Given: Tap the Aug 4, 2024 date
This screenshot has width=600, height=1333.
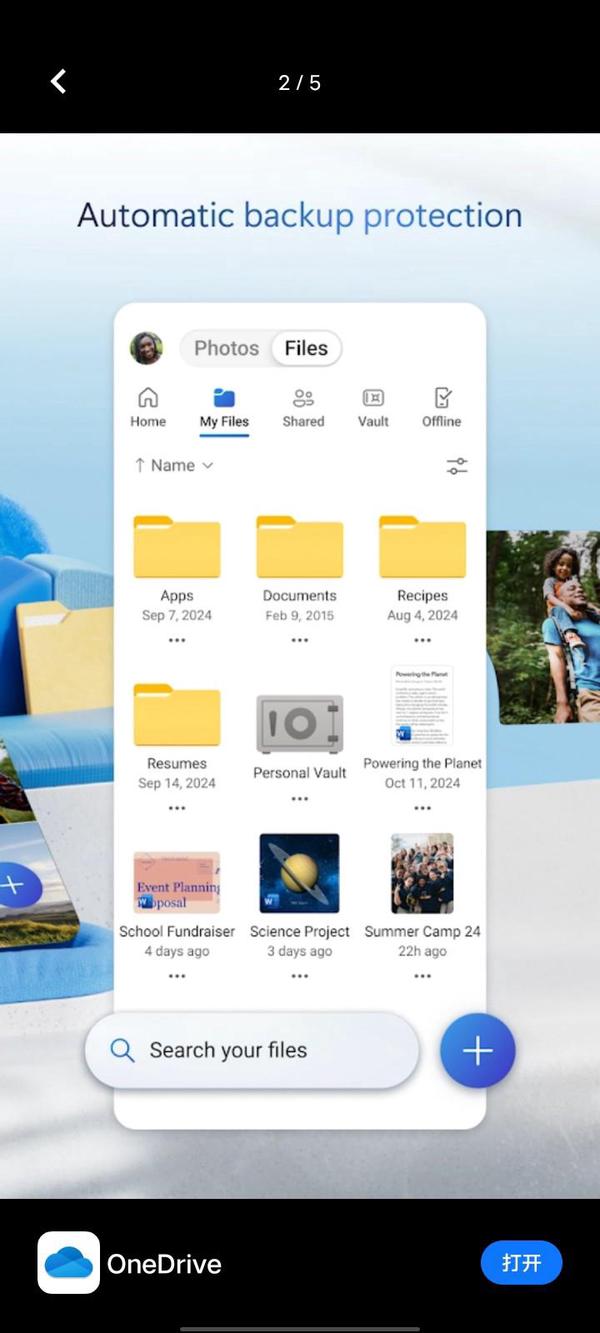Looking at the screenshot, I should click(422, 616).
